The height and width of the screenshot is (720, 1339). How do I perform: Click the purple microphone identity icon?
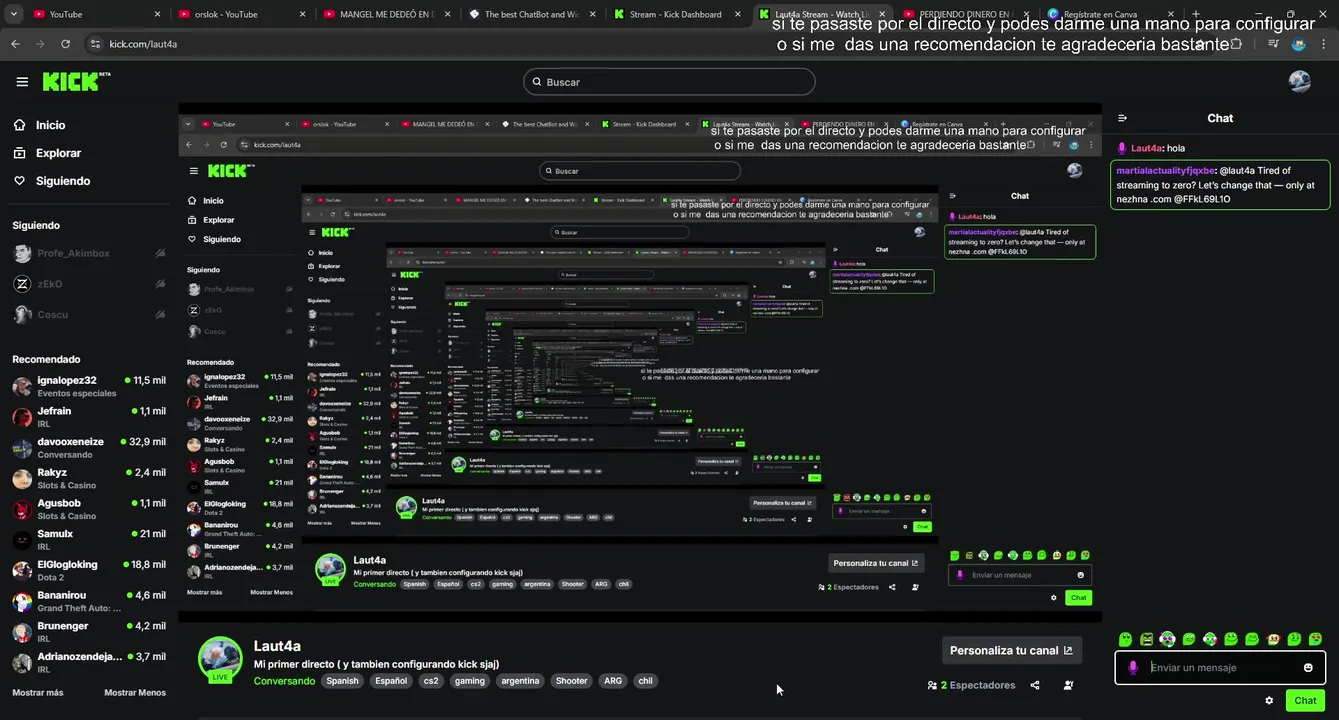pyautogui.click(x=1133, y=667)
